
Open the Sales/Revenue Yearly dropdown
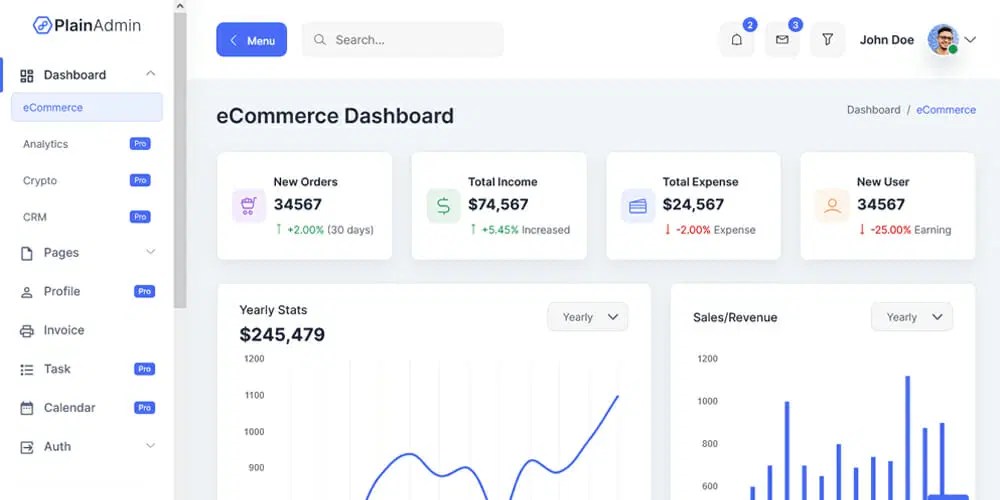tap(912, 317)
